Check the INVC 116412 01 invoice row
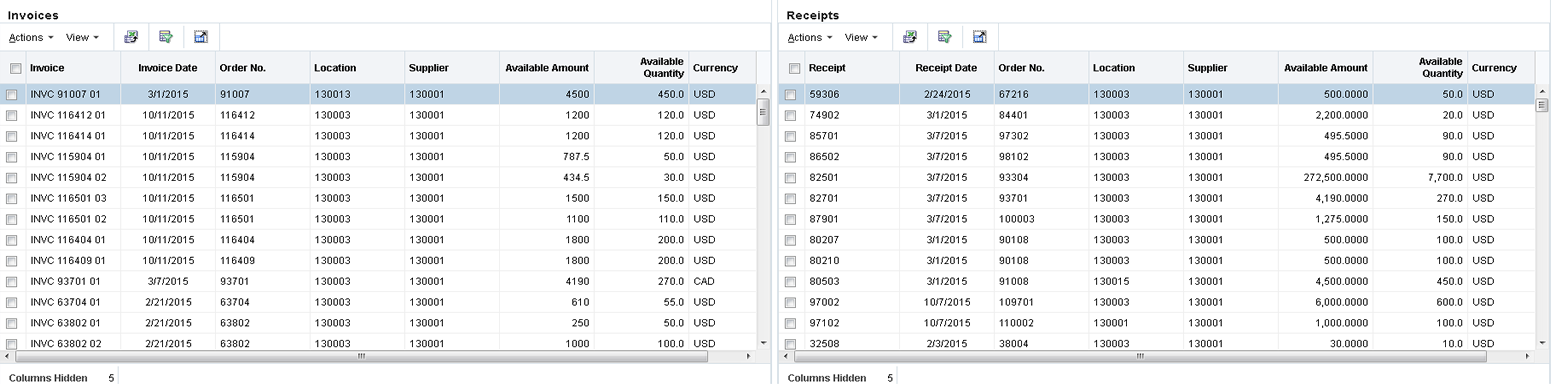Image resolution: width=1553 pixels, height=389 pixels. coord(12,116)
